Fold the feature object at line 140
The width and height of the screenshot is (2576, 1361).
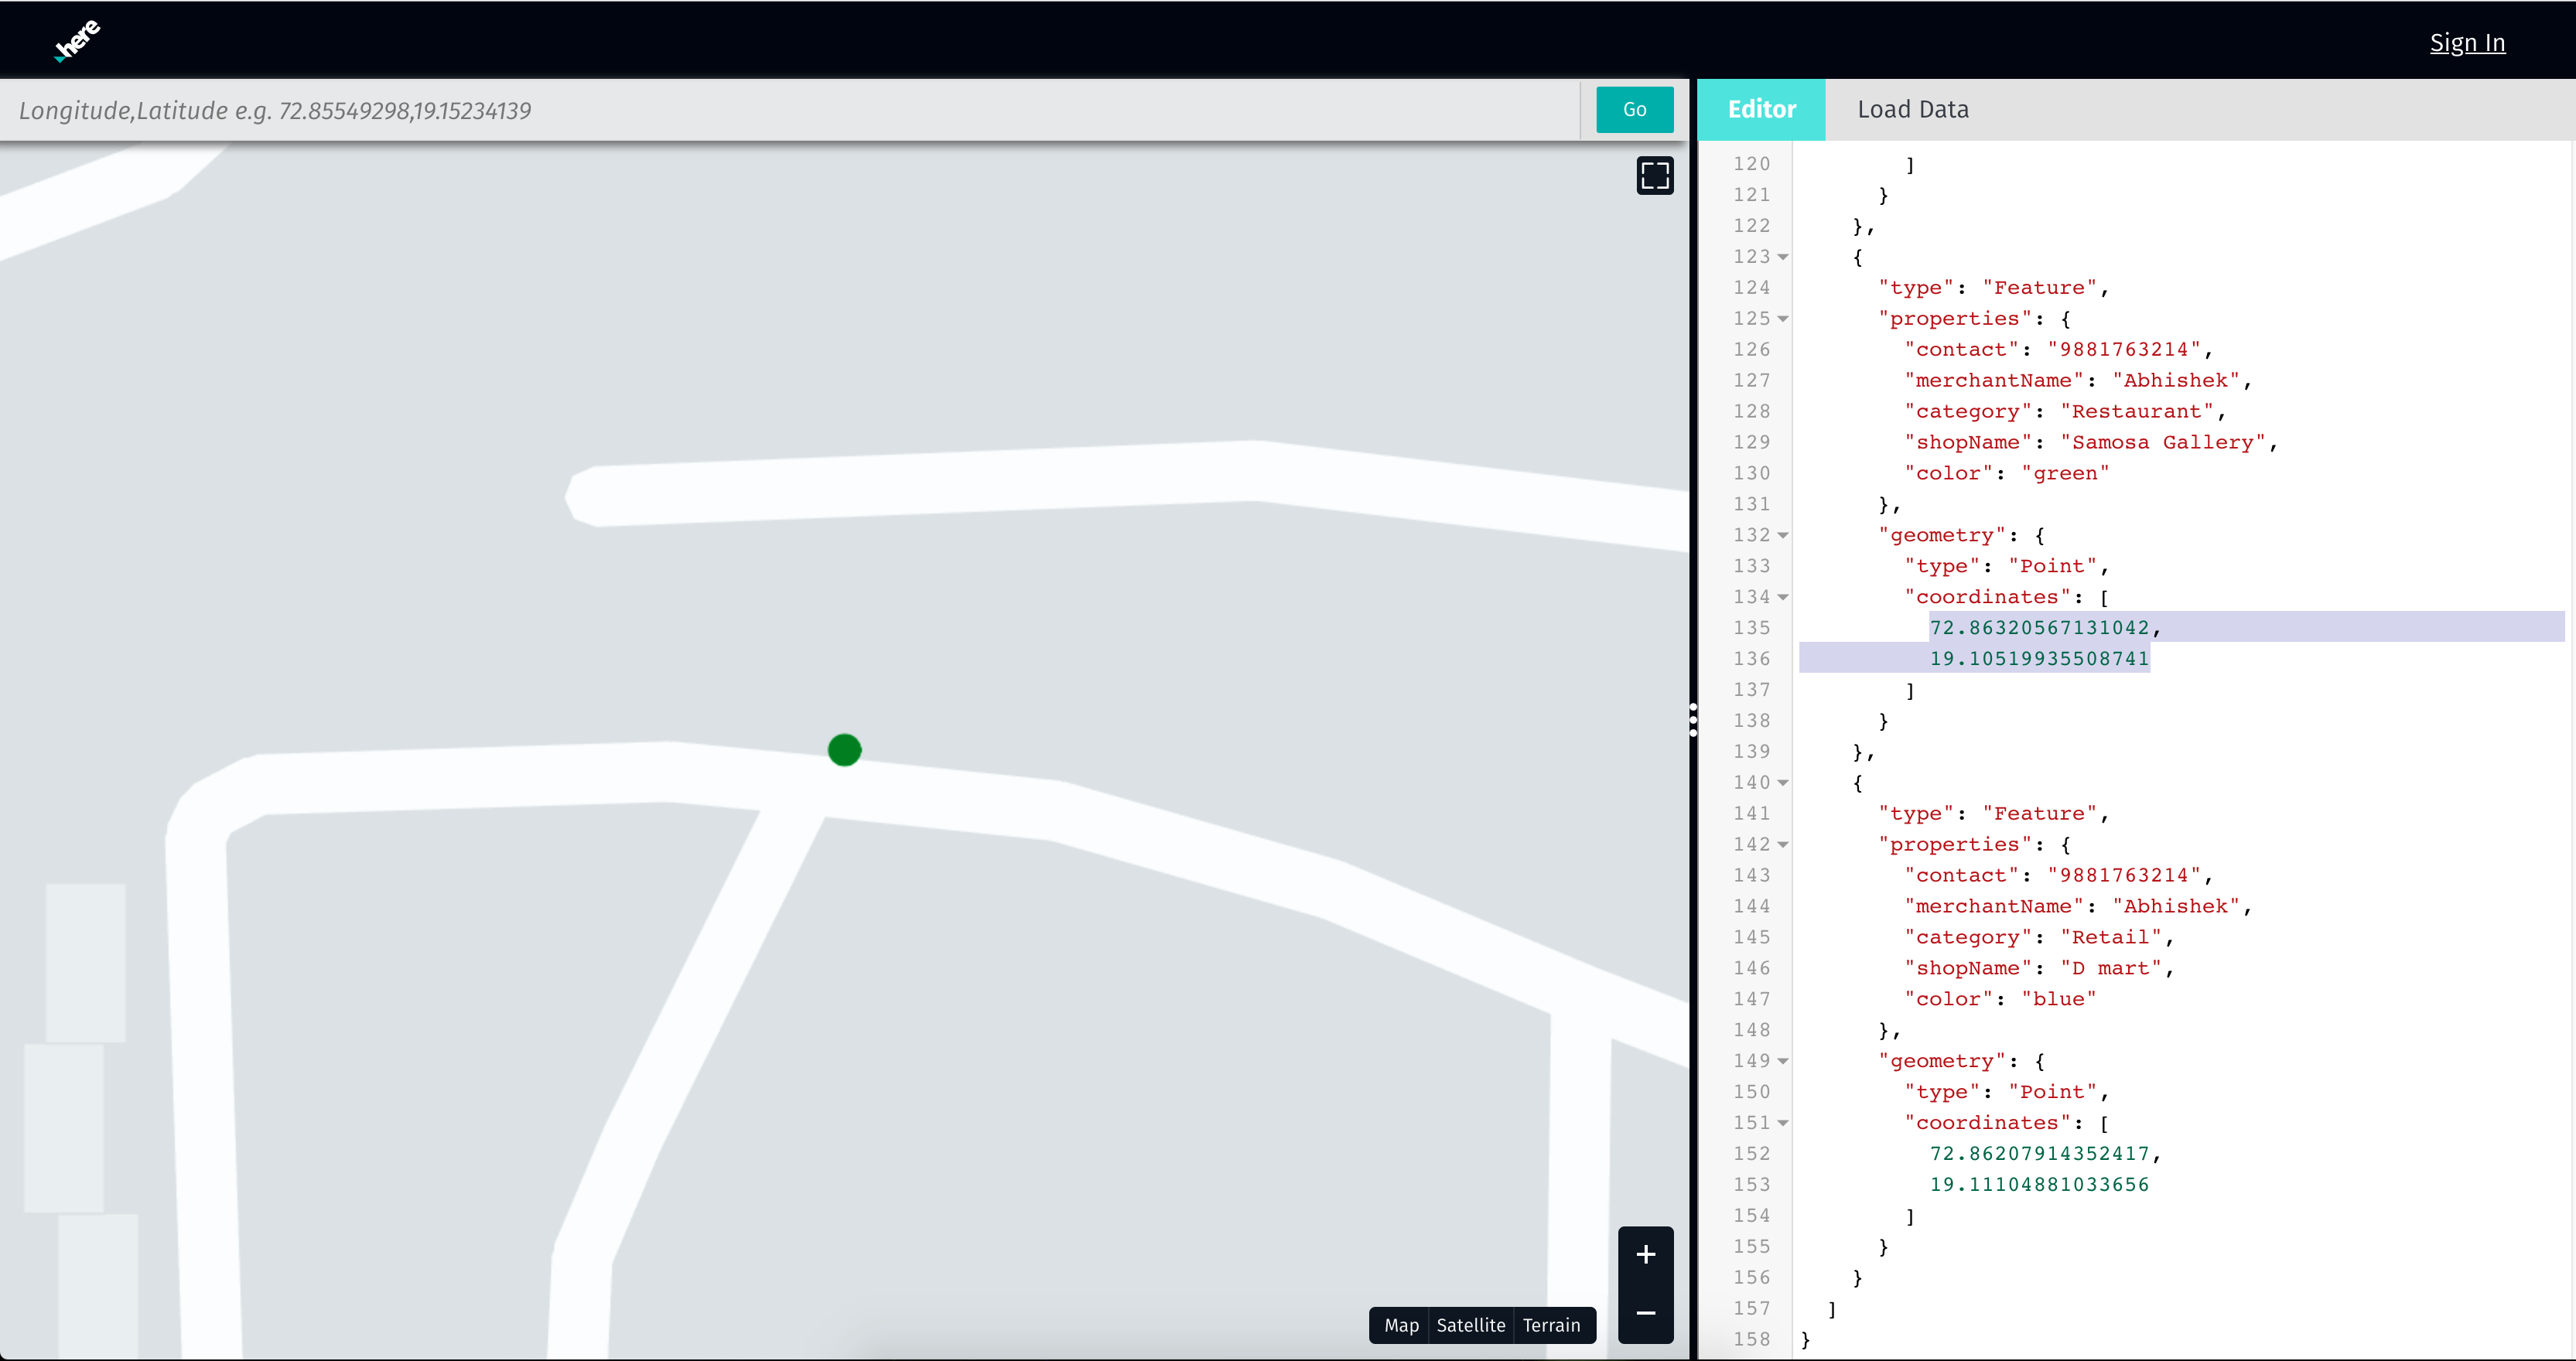[x=1783, y=783]
